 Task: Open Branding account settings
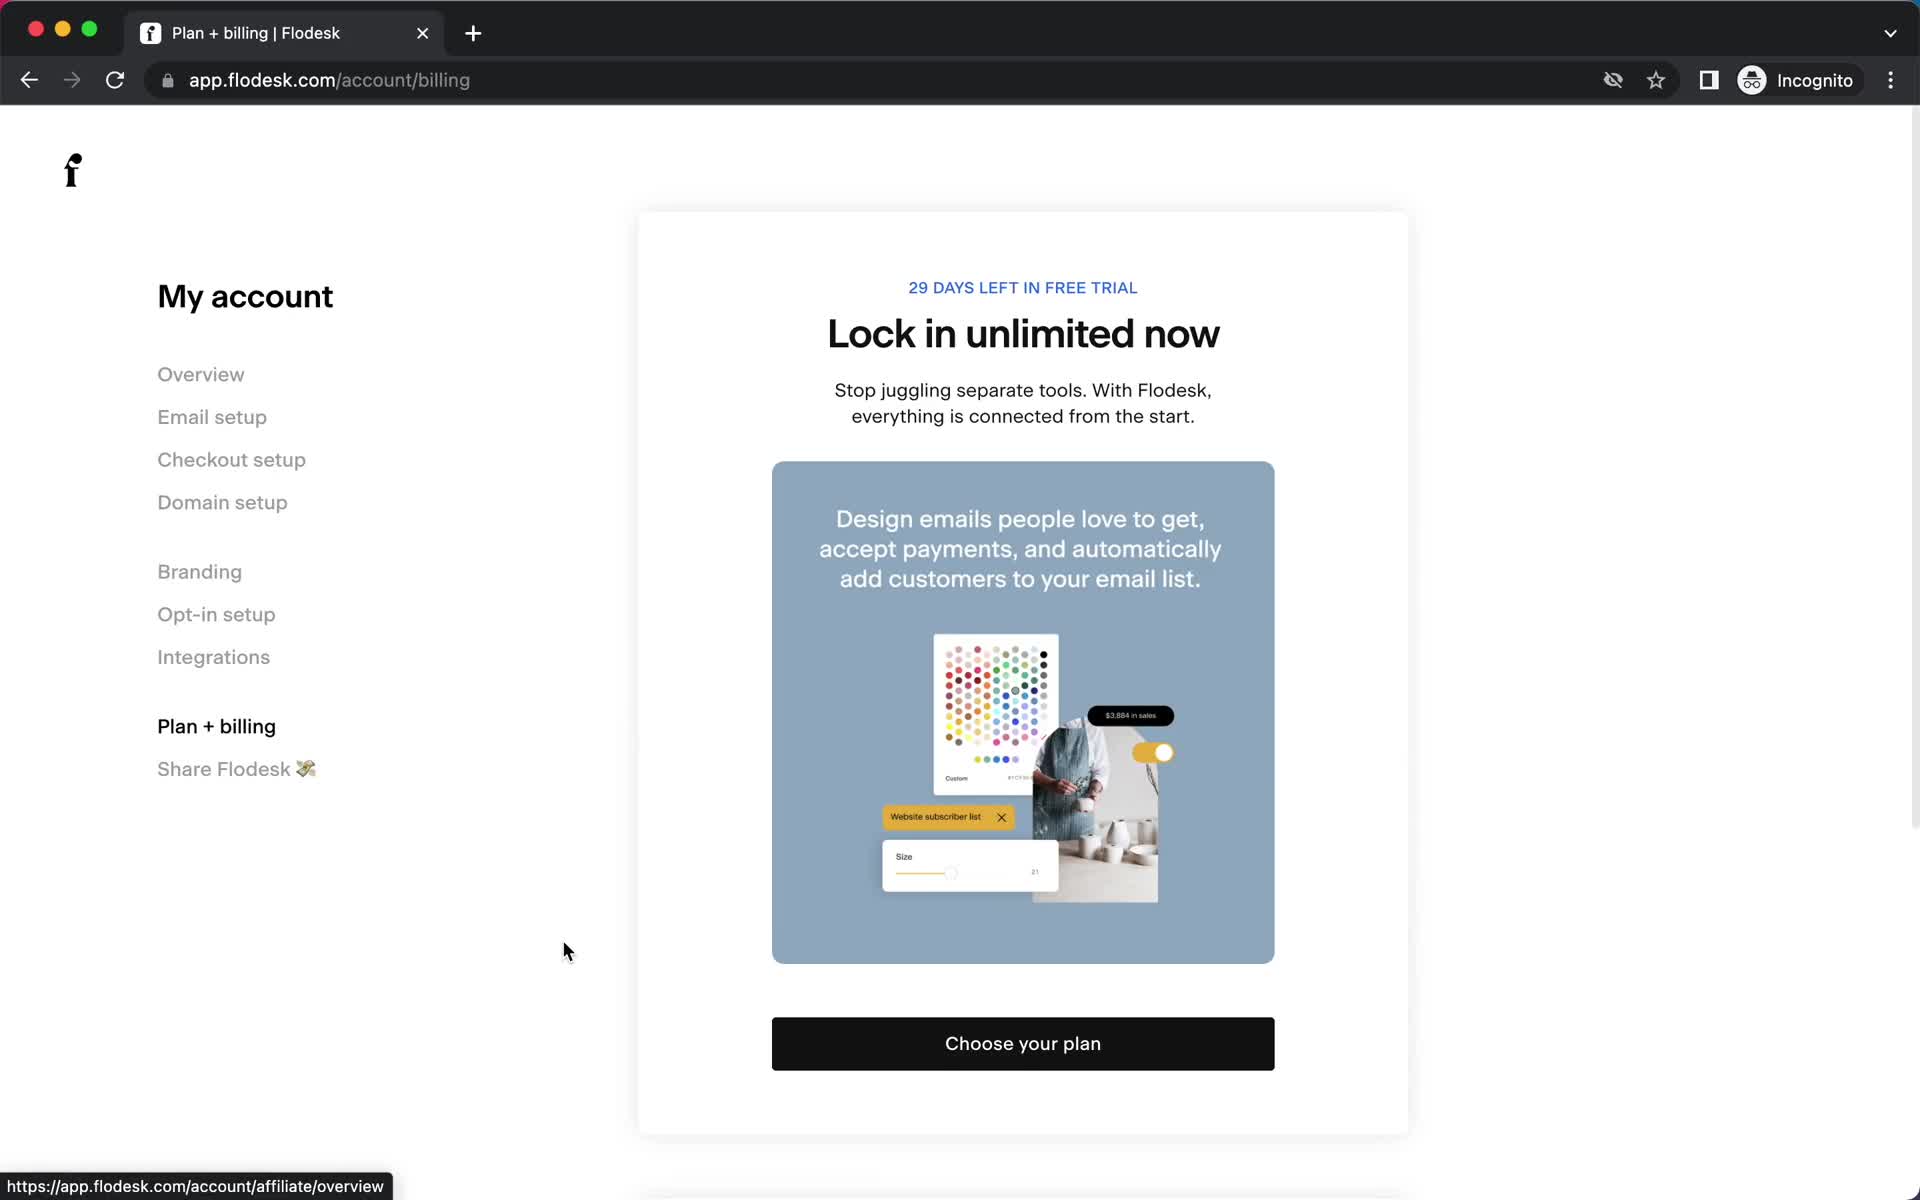[199, 571]
